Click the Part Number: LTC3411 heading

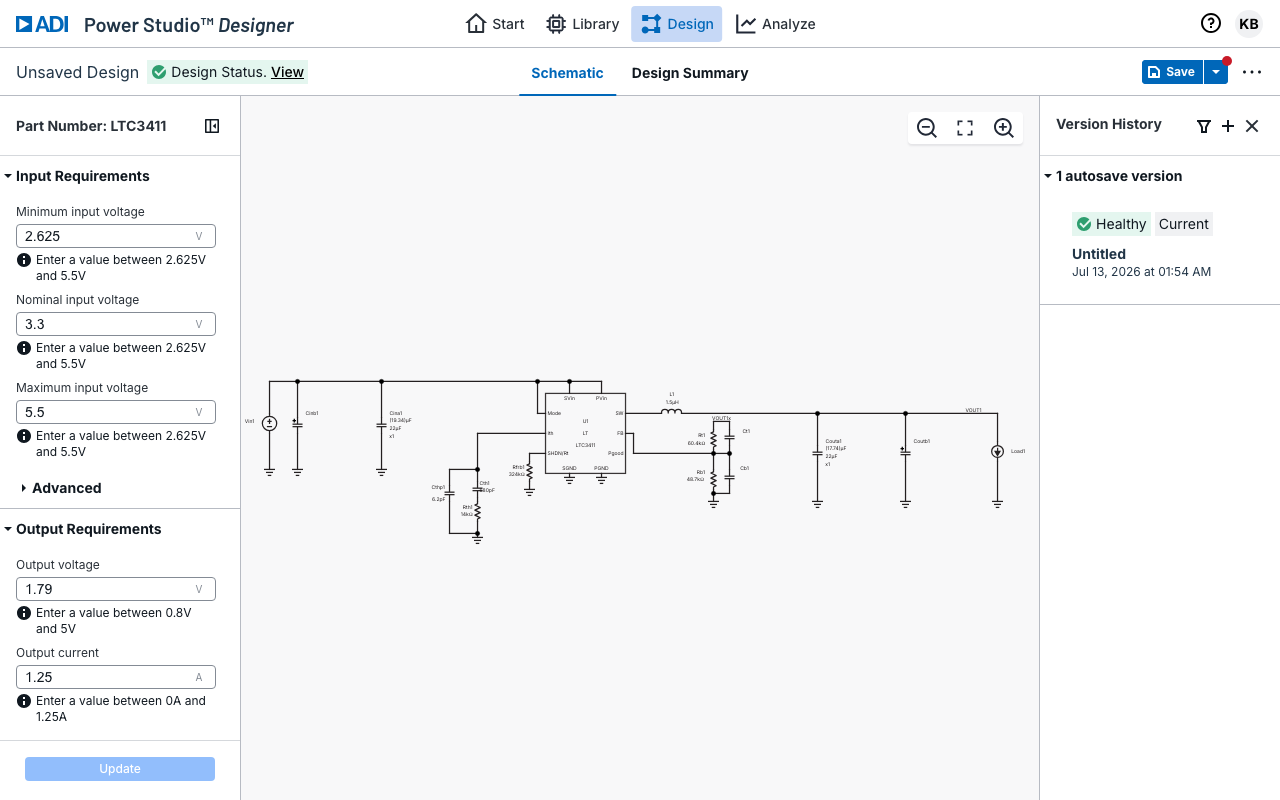[91, 126]
